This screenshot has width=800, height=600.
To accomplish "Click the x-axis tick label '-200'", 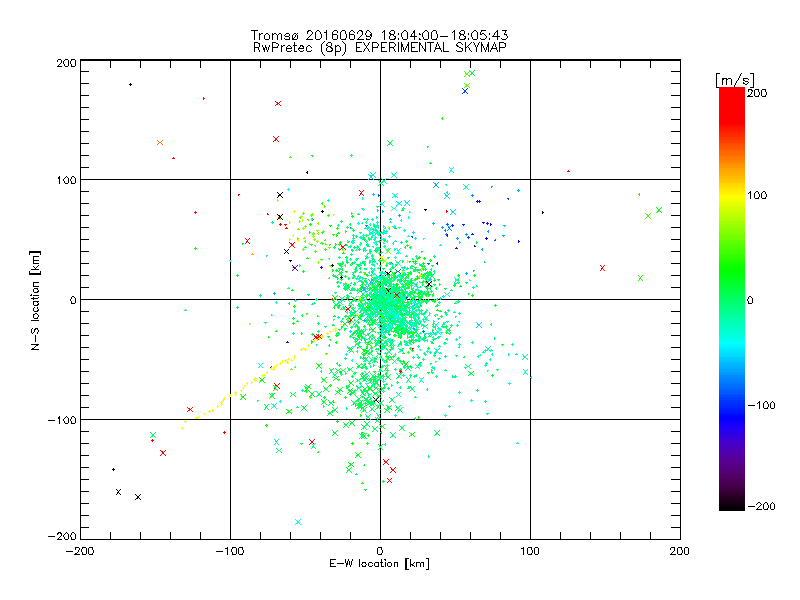I will [80, 551].
